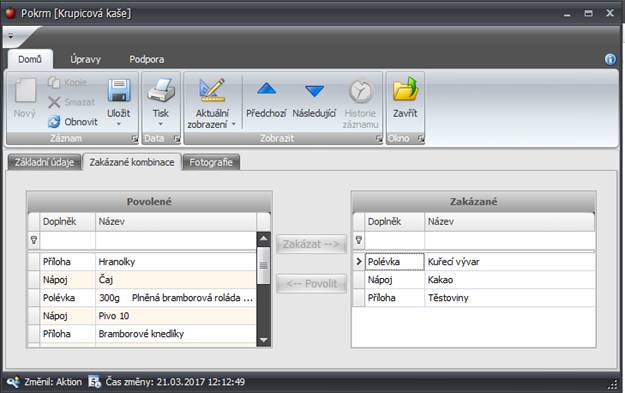Open Aktuální zobrazení ruler and pencil icon

(212, 90)
